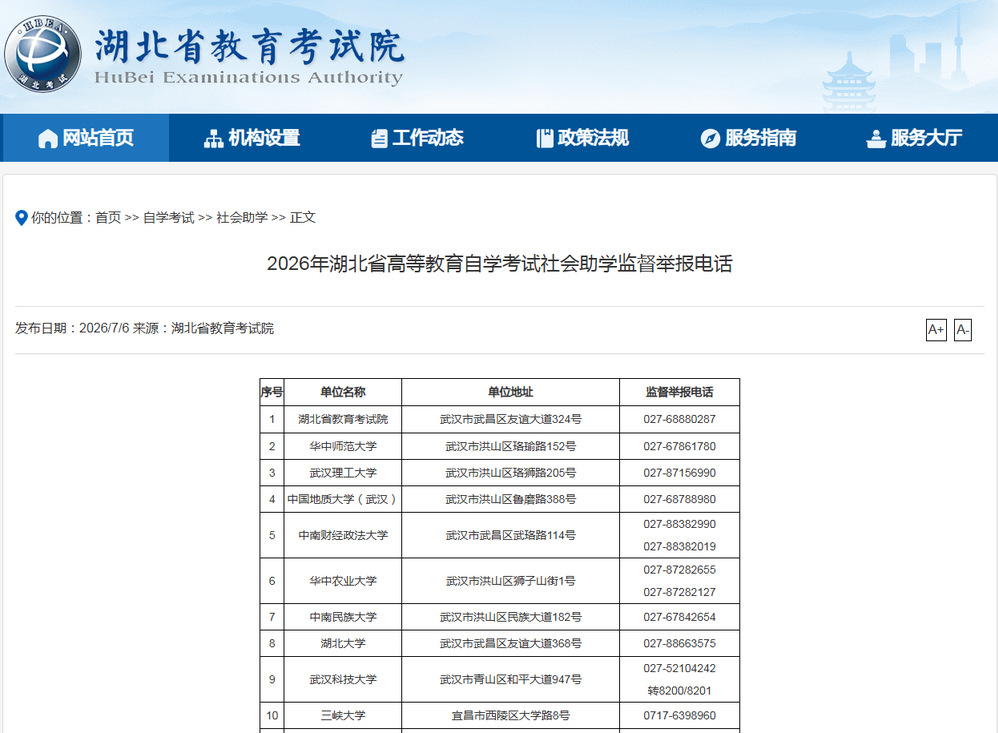The width and height of the screenshot is (998, 733).
Task: Go to 自学考试 breadcrumb link
Action: (x=169, y=218)
